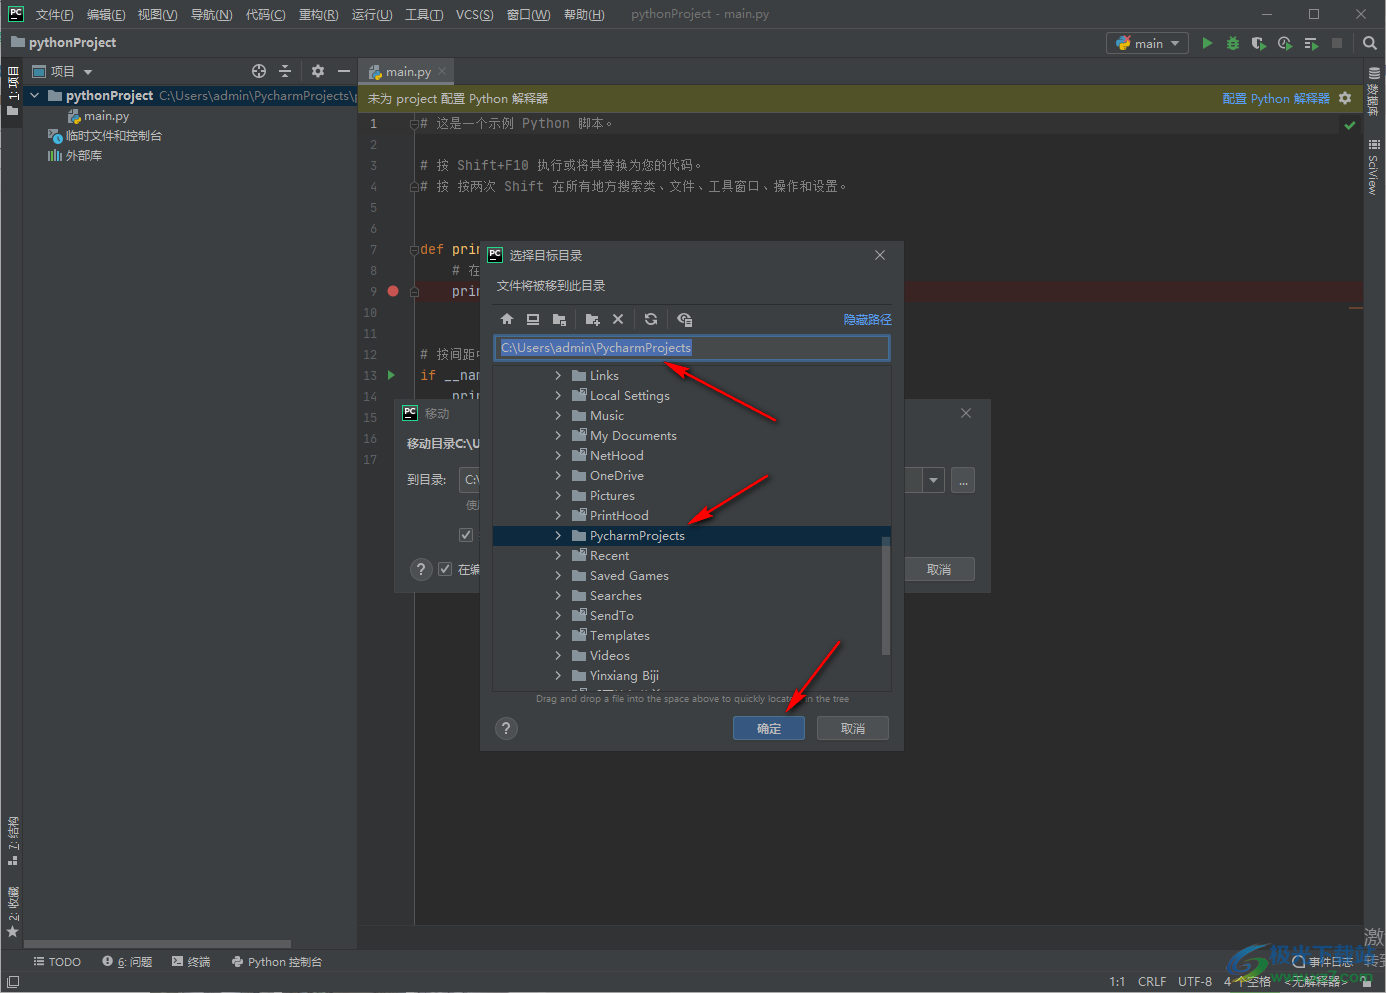Click the 隐藏路径 hide path link
Image resolution: width=1386 pixels, height=993 pixels.
pos(867,319)
